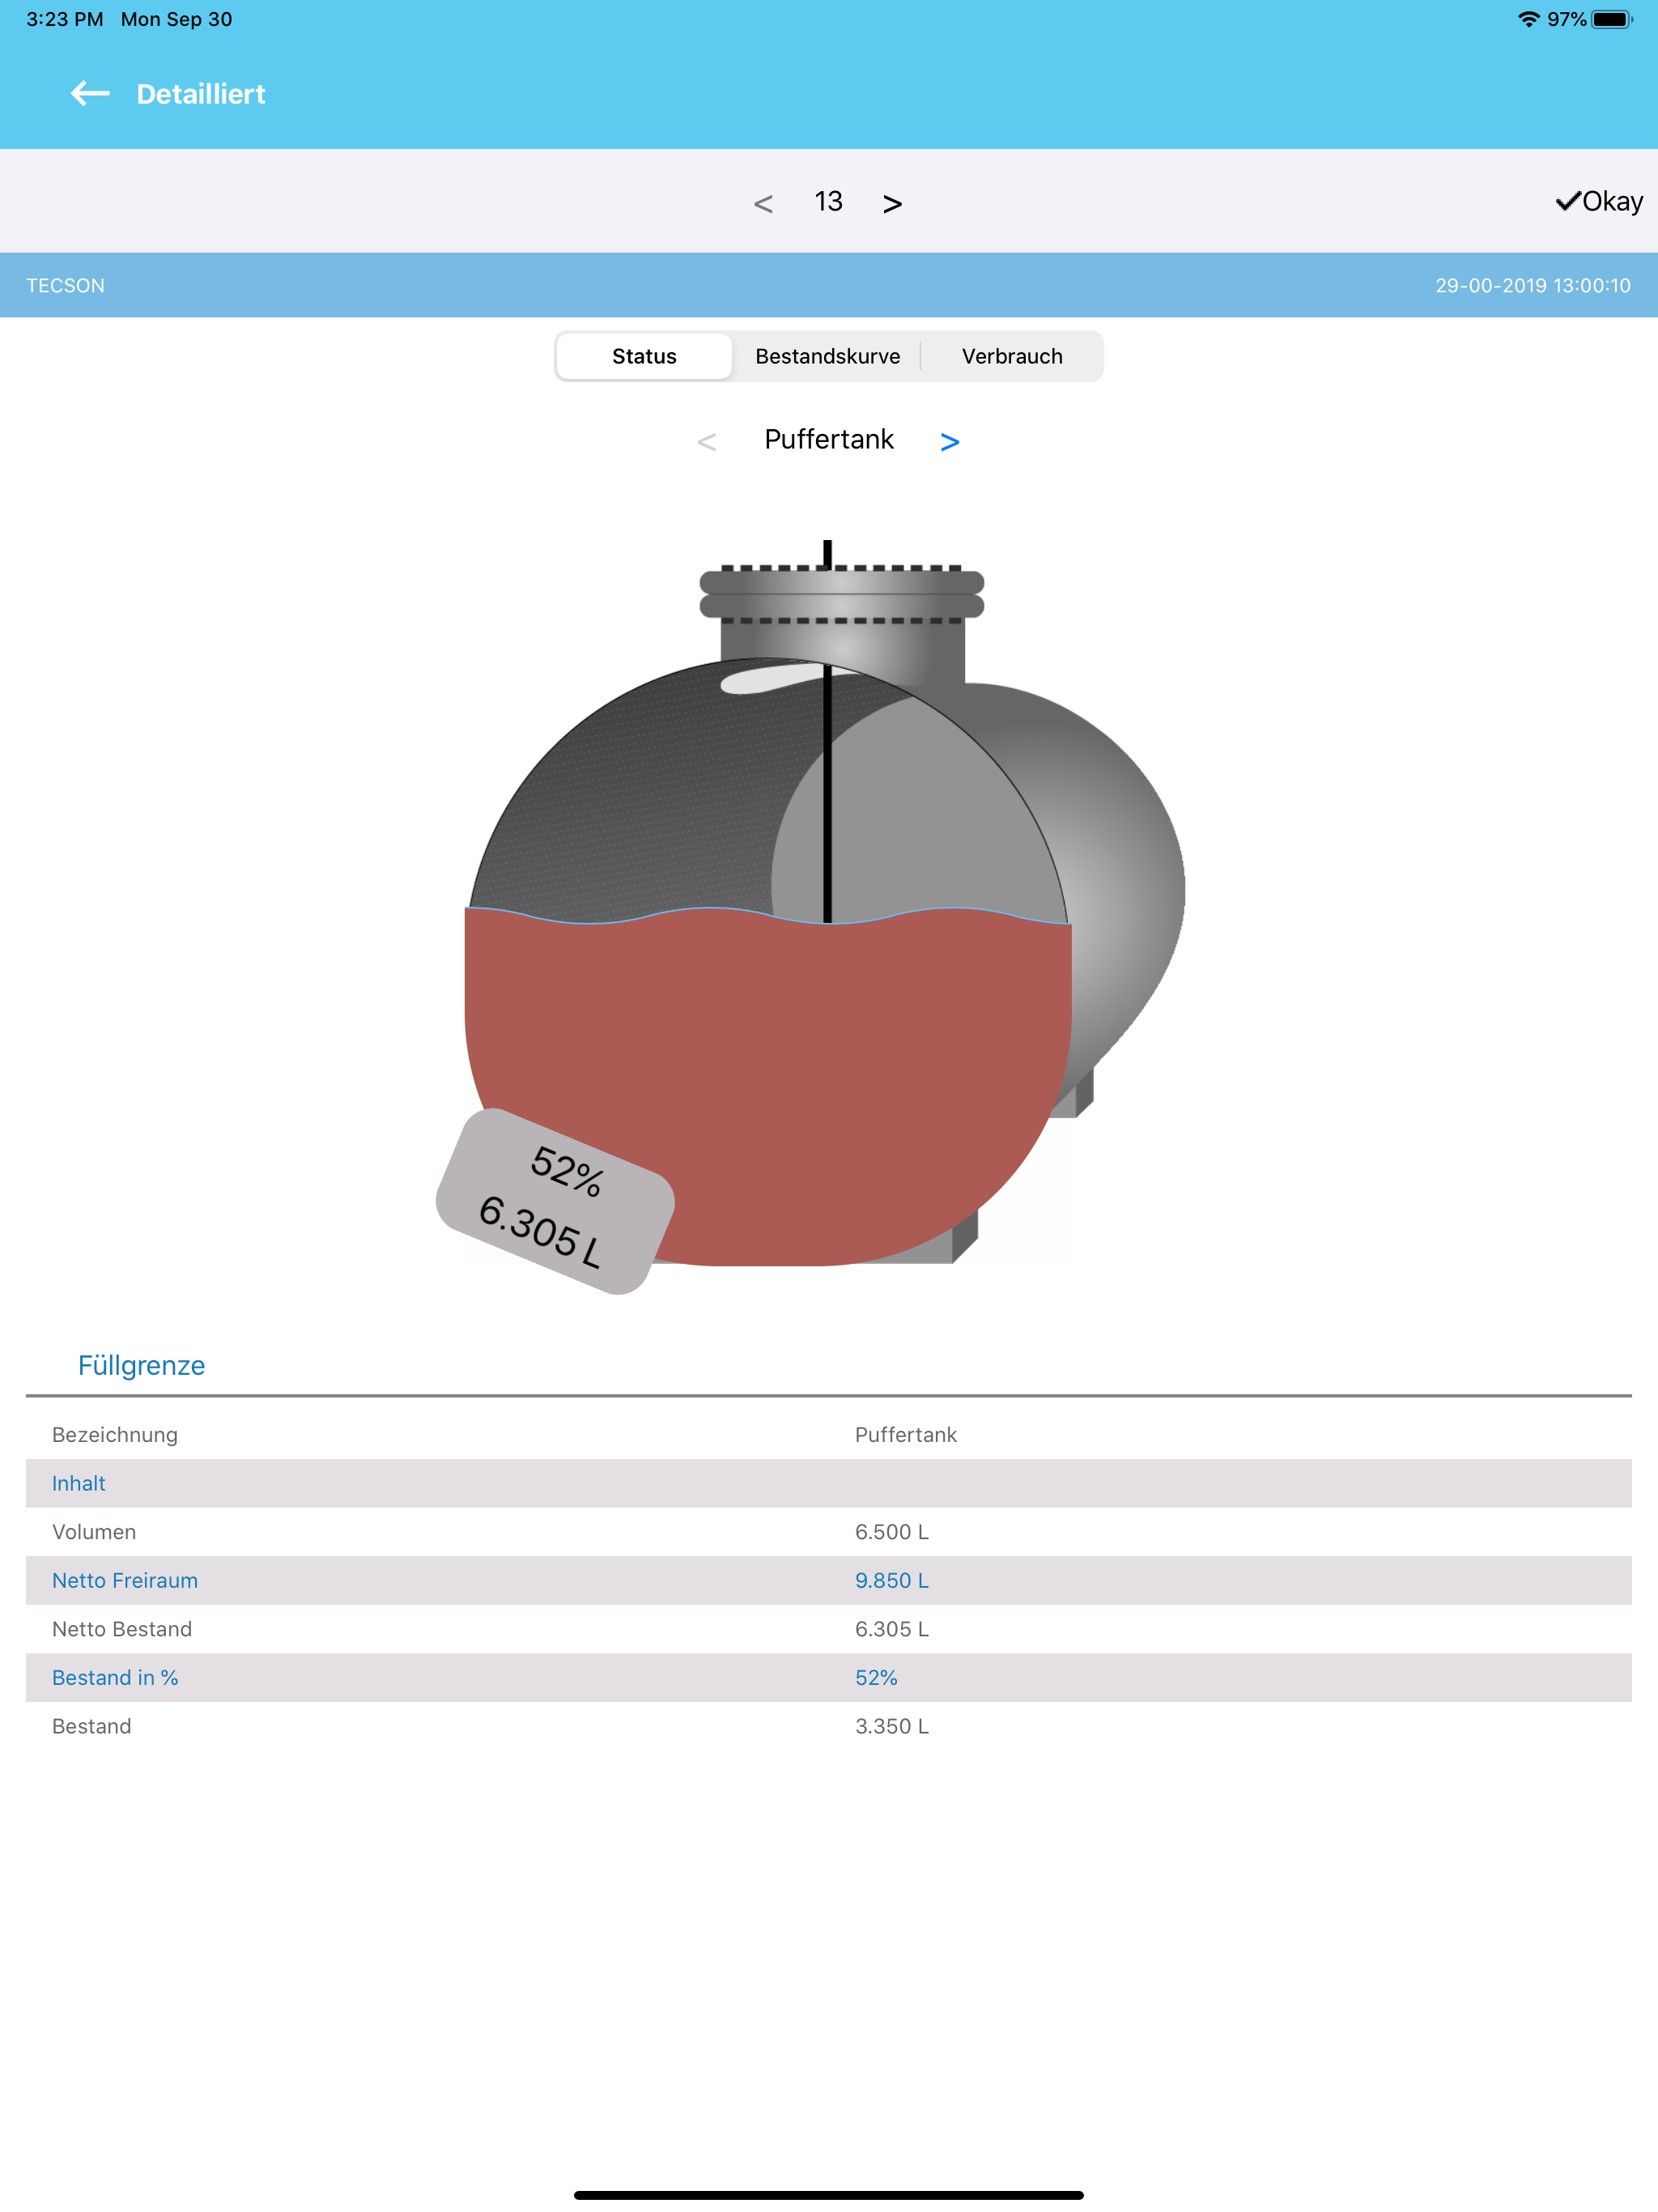This screenshot has width=1658, height=2212.
Task: Click the TECSON header label
Action: click(65, 285)
